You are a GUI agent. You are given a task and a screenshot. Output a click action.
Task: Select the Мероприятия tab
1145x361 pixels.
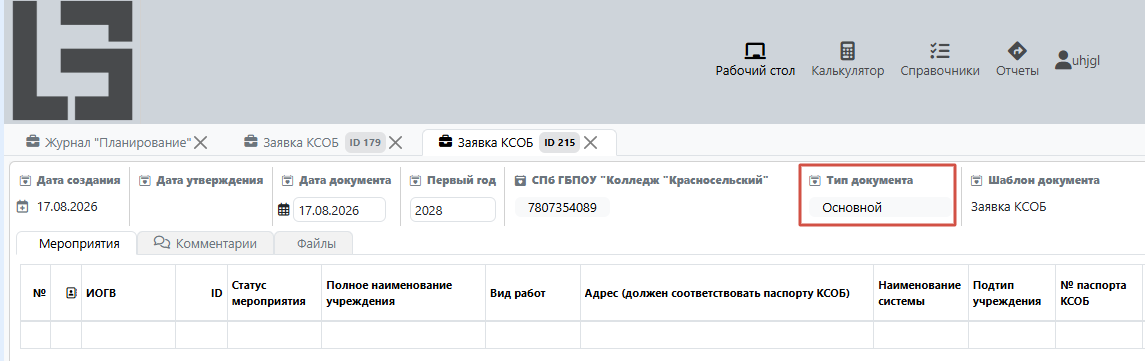pos(78,244)
